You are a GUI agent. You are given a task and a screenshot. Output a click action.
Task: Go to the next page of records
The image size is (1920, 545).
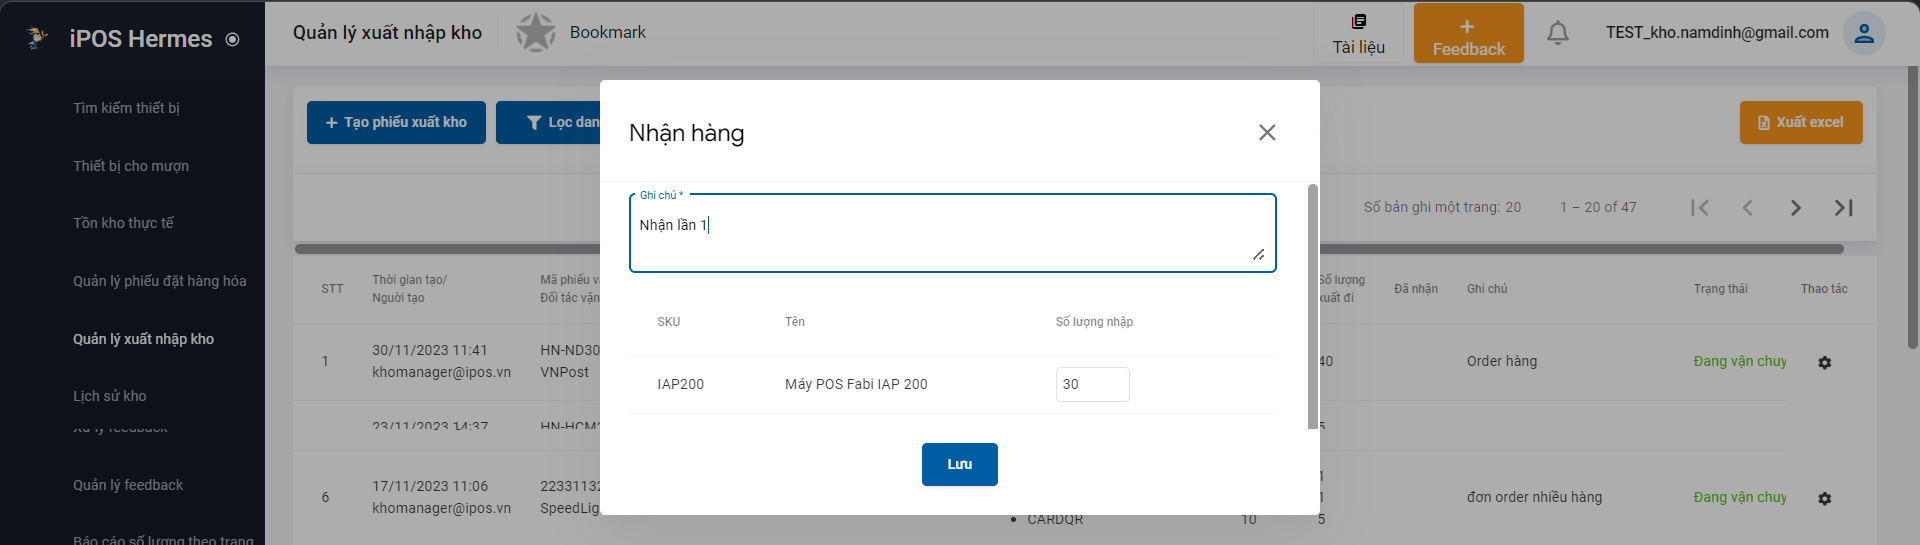[x=1795, y=208]
